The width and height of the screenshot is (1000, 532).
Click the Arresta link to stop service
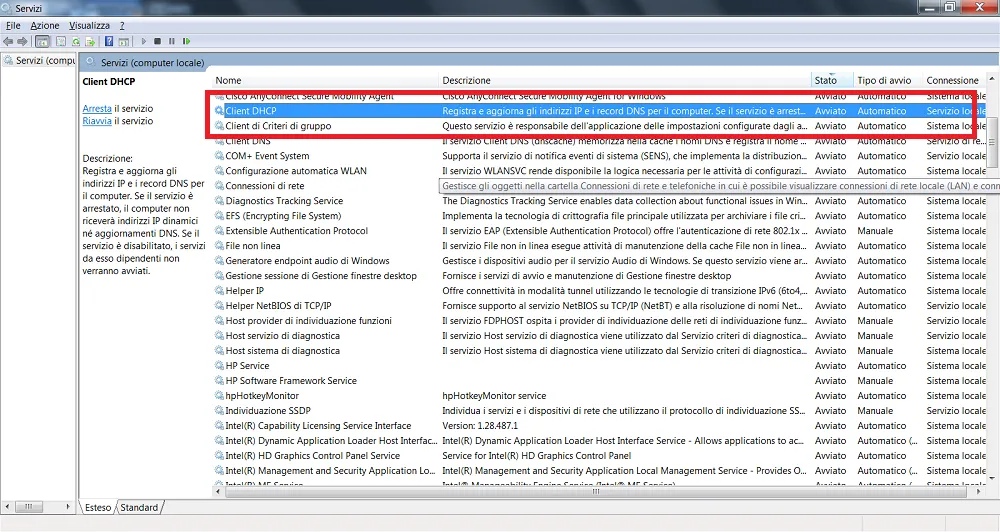pyautogui.click(x=97, y=108)
